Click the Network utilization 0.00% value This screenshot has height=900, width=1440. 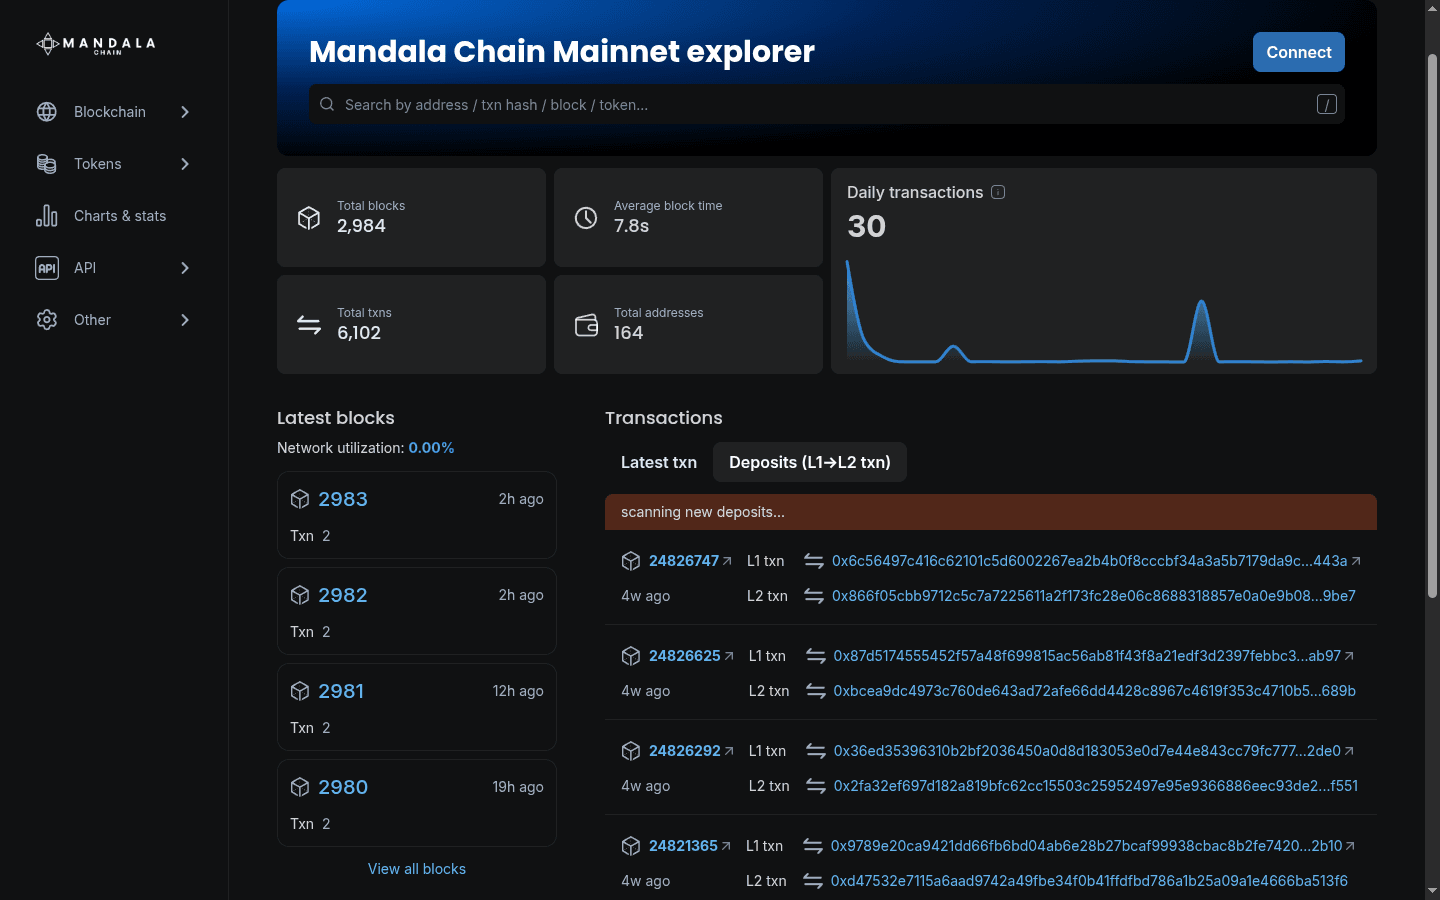431,448
